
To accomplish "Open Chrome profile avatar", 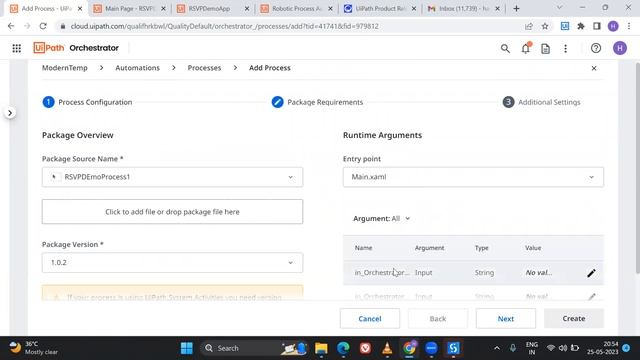I will pos(613,26).
